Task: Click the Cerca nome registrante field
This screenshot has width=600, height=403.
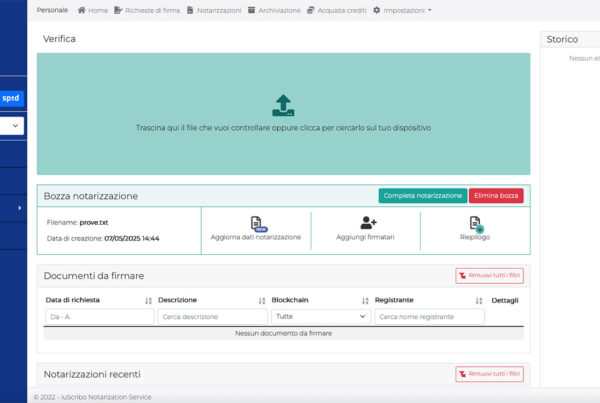Action: (x=429, y=317)
